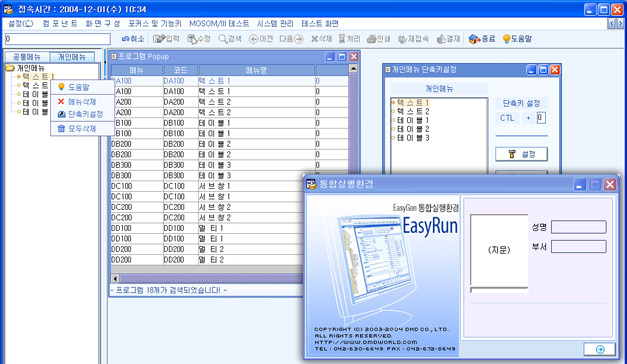Click the 개인메뉴 header label in shortcut window
The width and height of the screenshot is (627, 364).
tap(439, 88)
